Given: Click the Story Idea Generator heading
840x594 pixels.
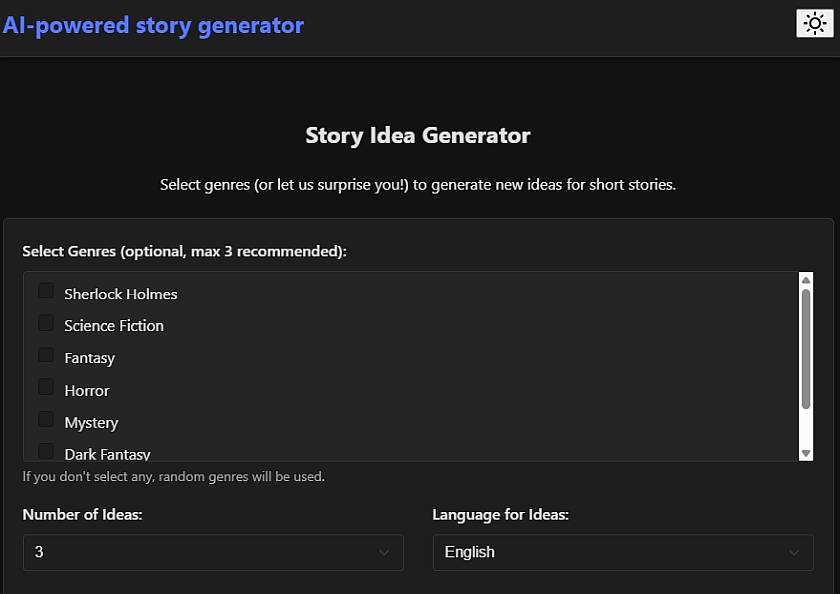Looking at the screenshot, I should click(x=418, y=135).
